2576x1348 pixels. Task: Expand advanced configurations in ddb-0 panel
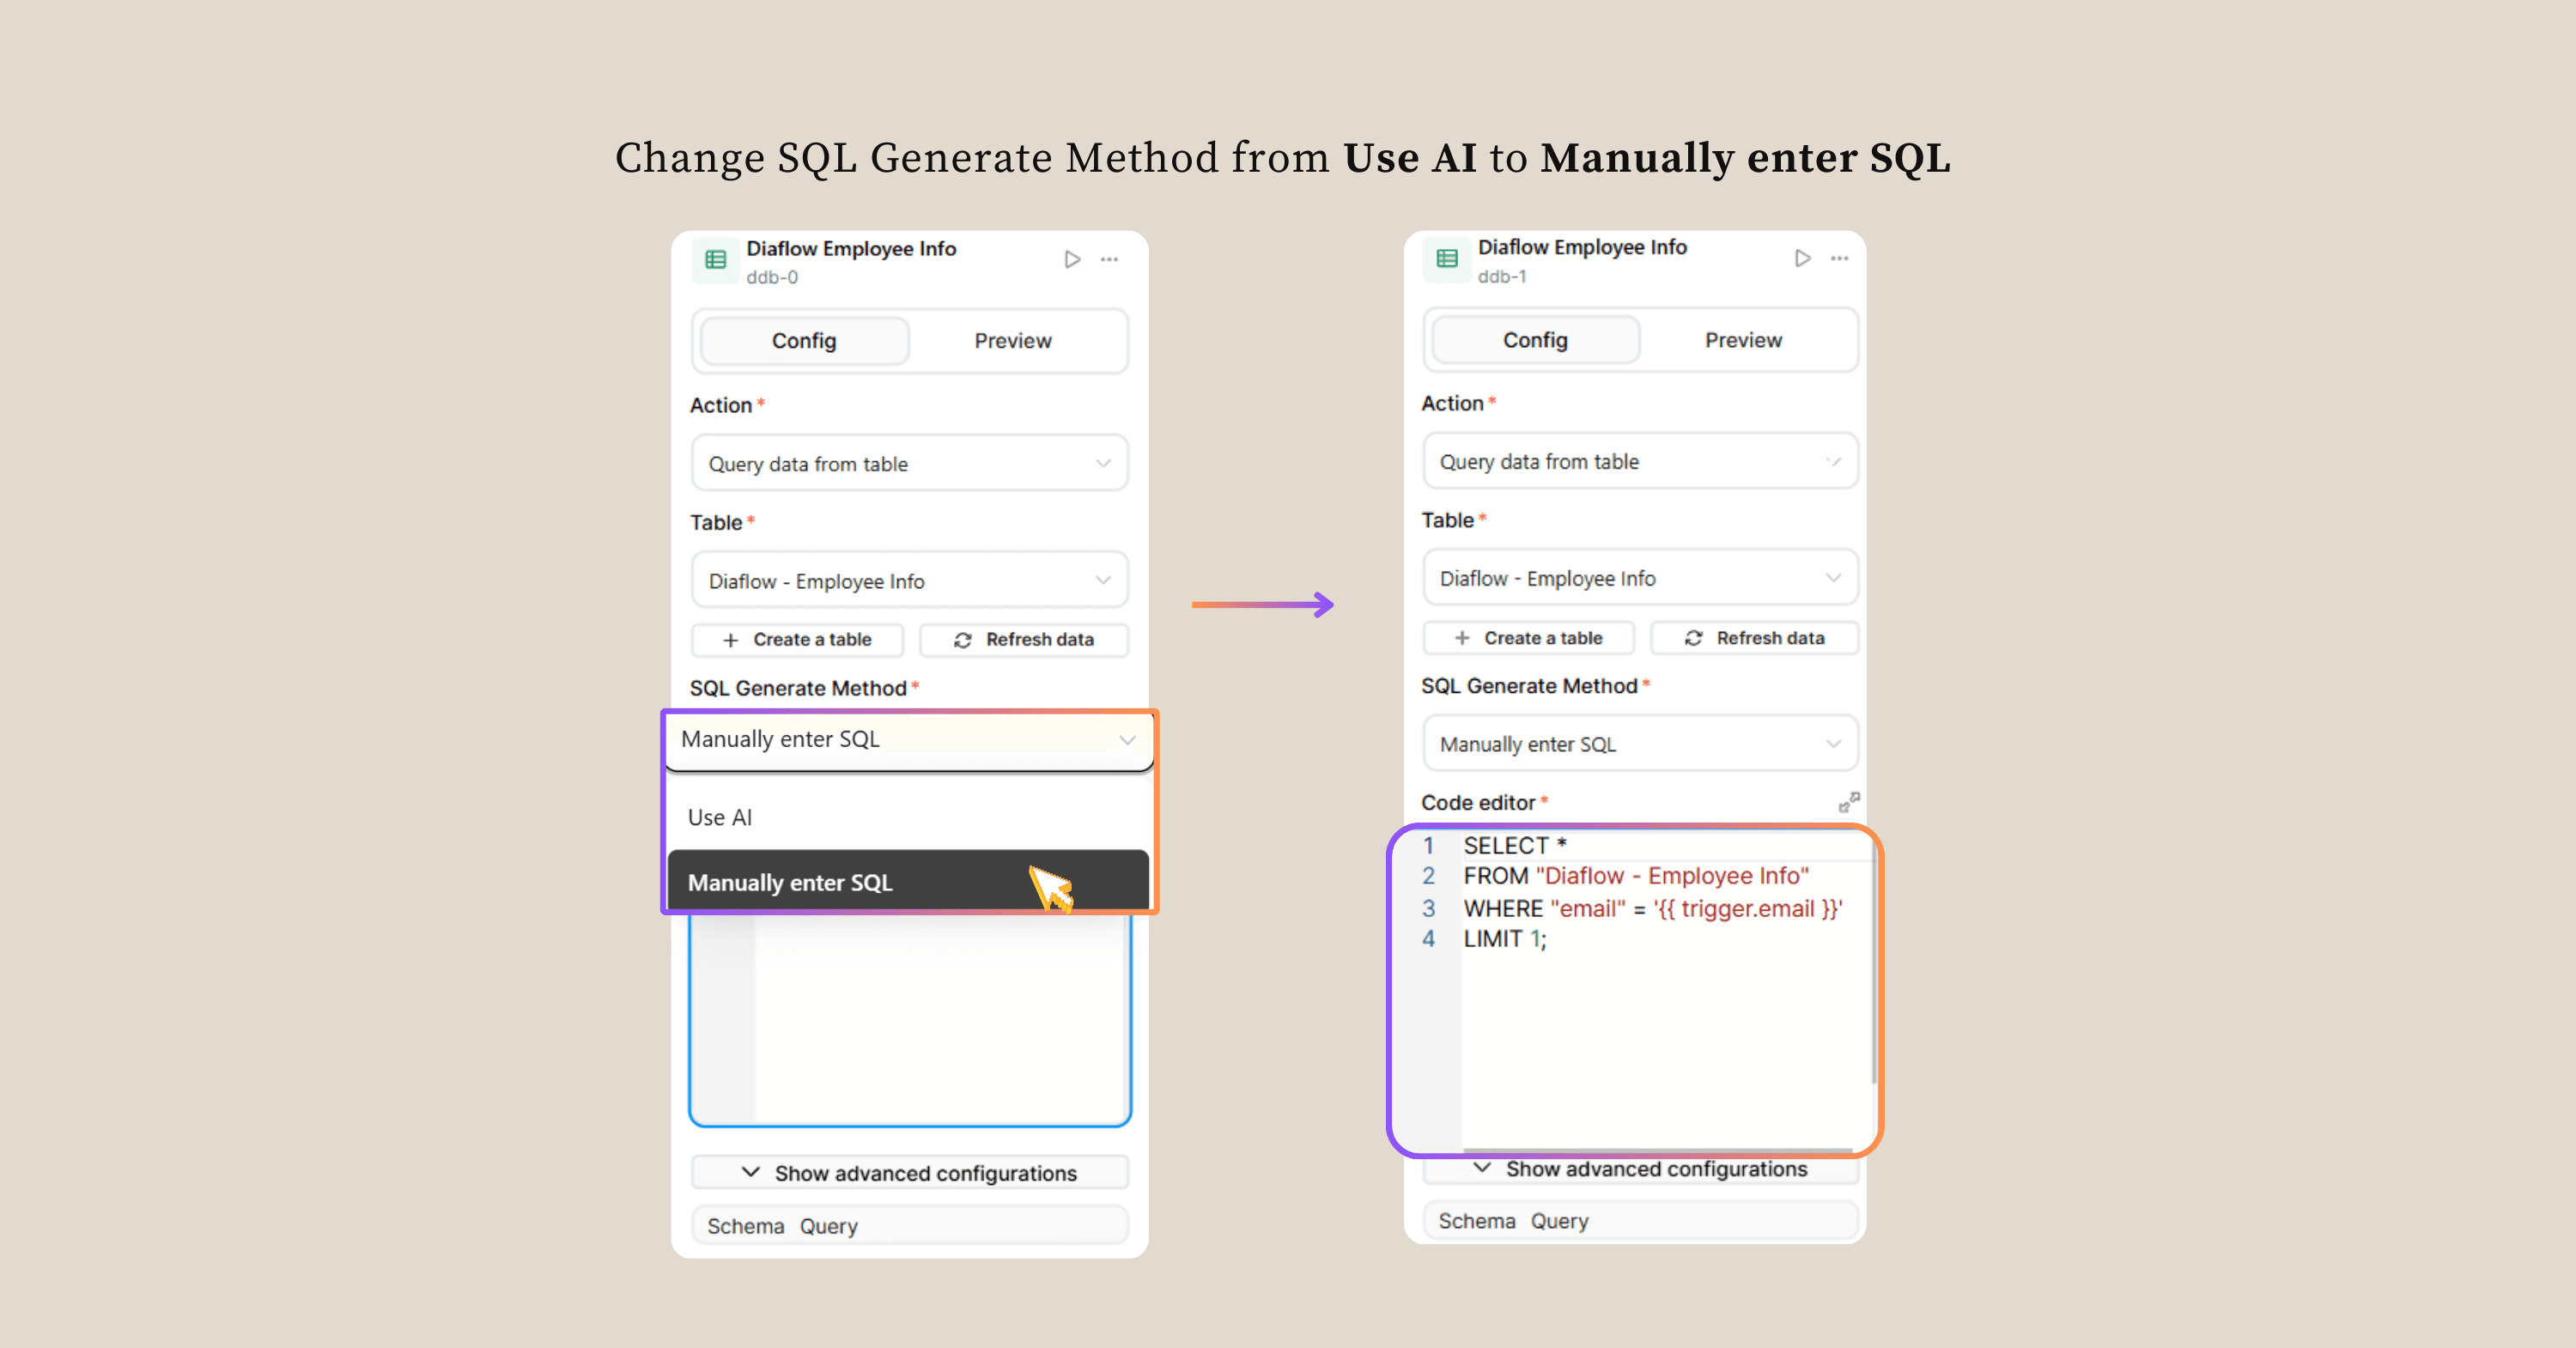909,1173
